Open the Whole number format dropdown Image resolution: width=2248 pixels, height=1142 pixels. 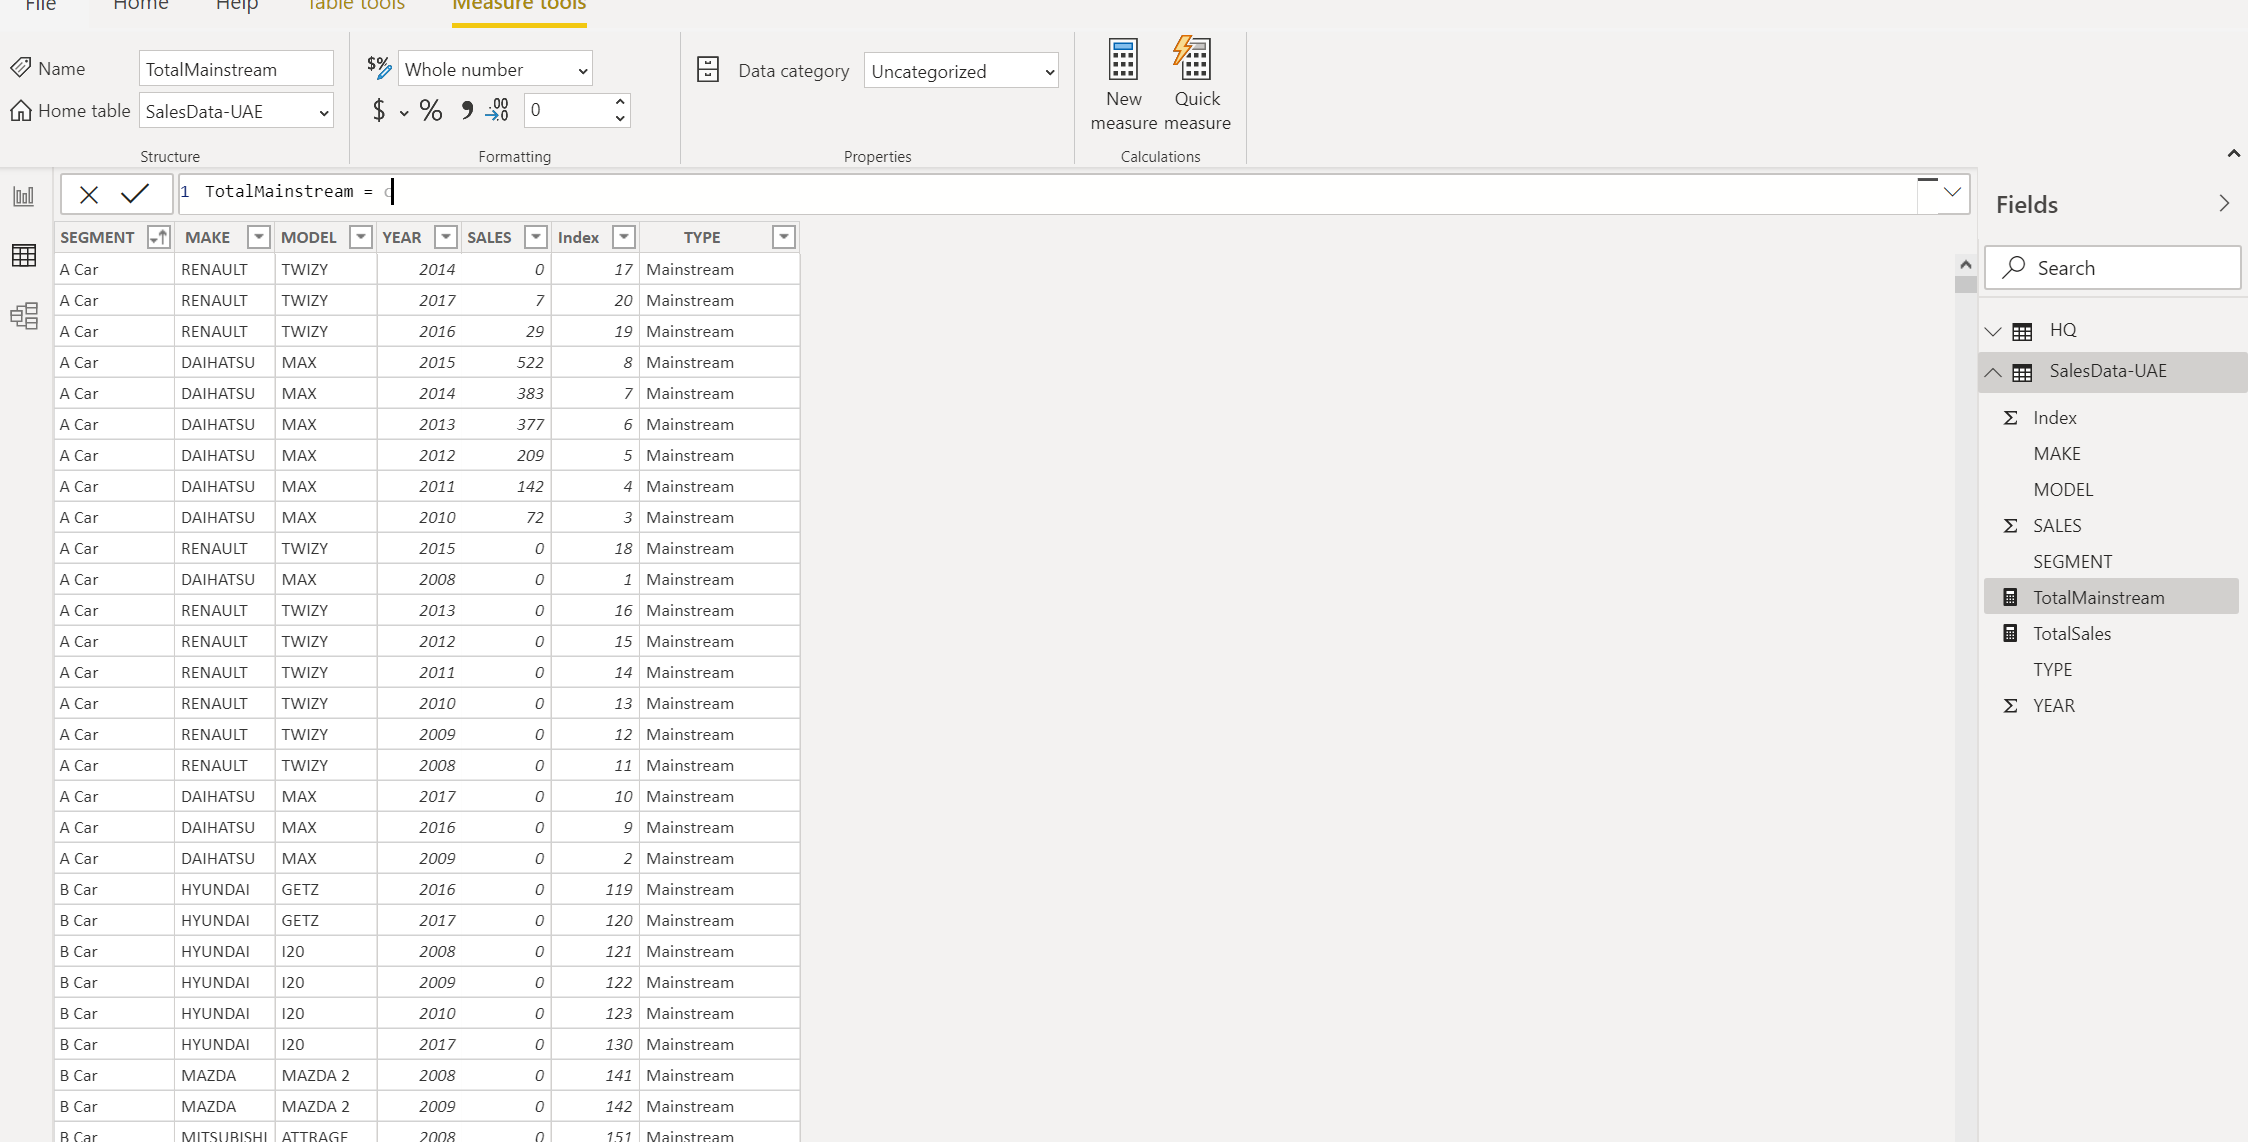coord(495,69)
